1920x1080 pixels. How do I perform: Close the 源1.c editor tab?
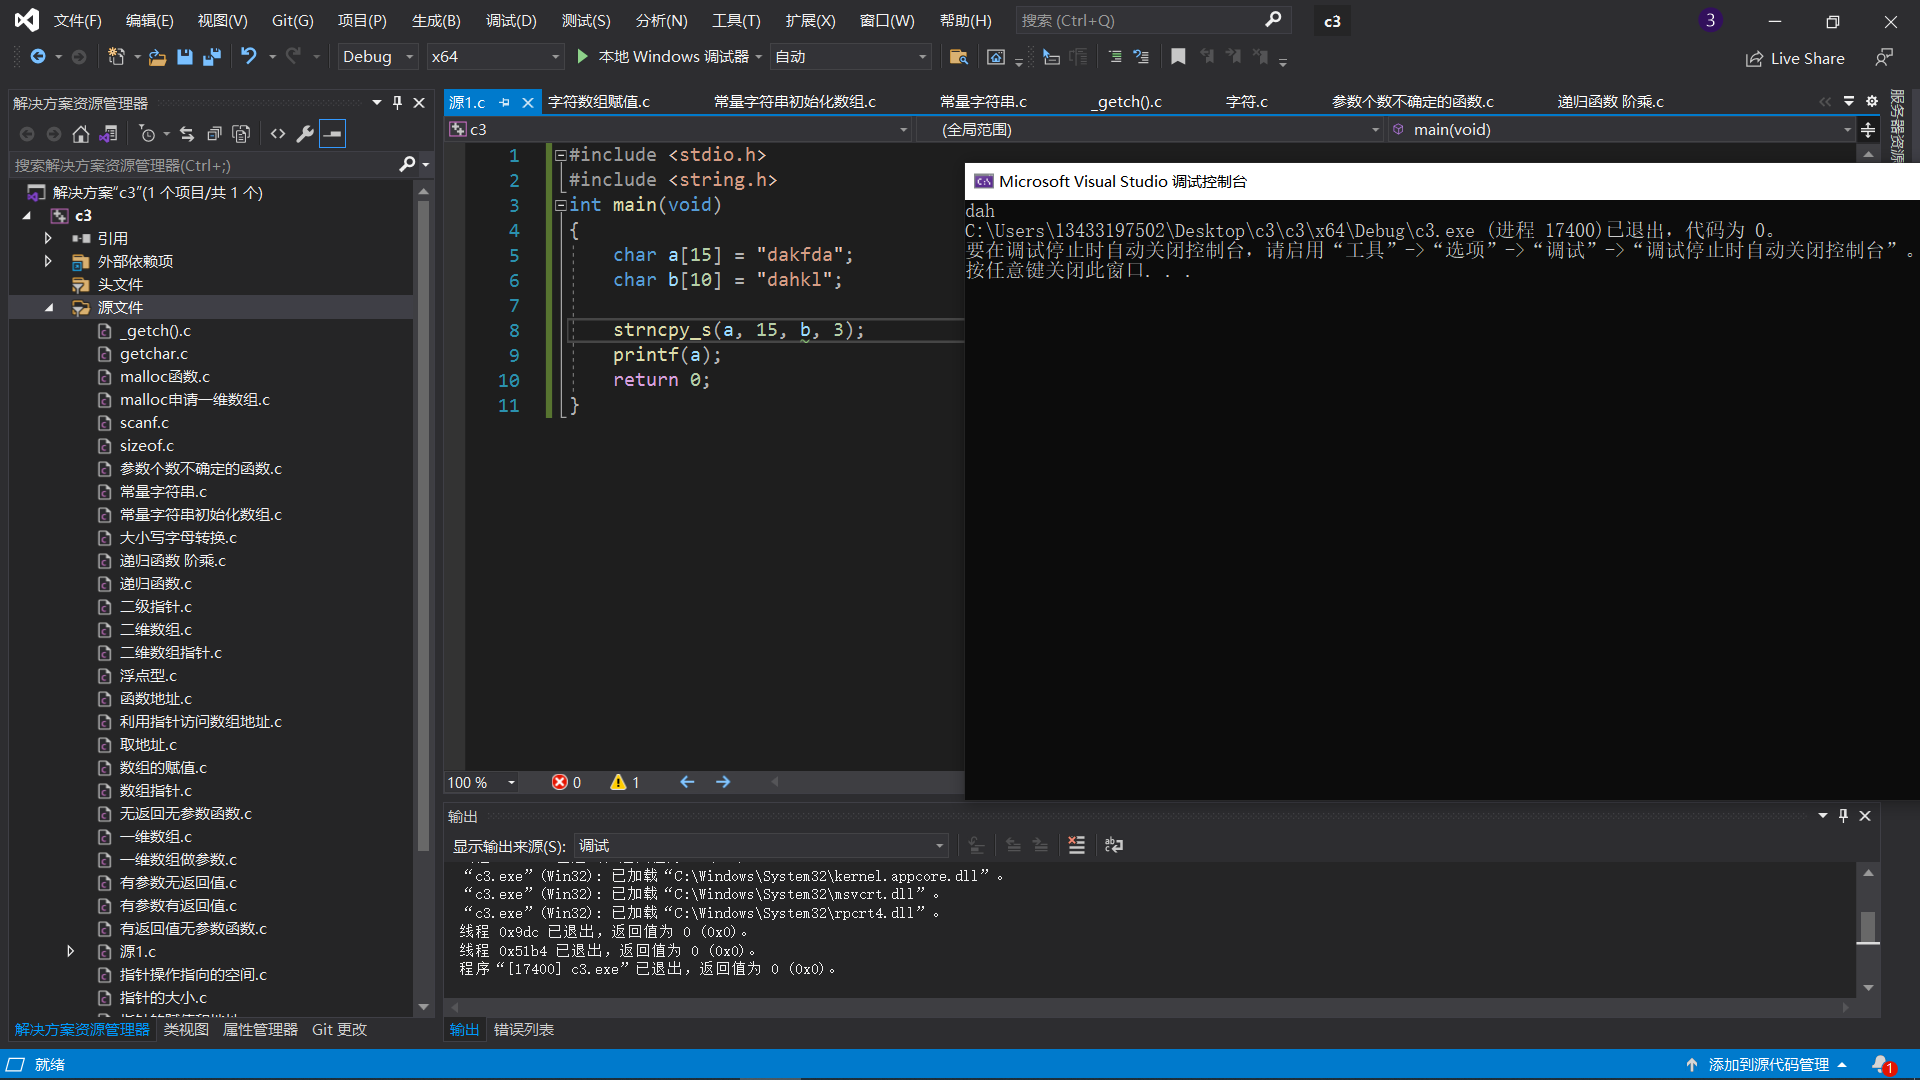pyautogui.click(x=527, y=102)
